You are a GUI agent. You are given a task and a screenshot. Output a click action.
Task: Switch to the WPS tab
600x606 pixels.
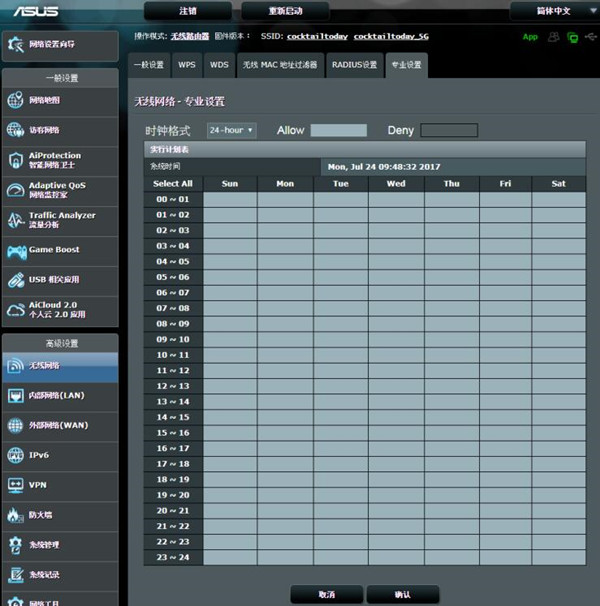coord(187,64)
